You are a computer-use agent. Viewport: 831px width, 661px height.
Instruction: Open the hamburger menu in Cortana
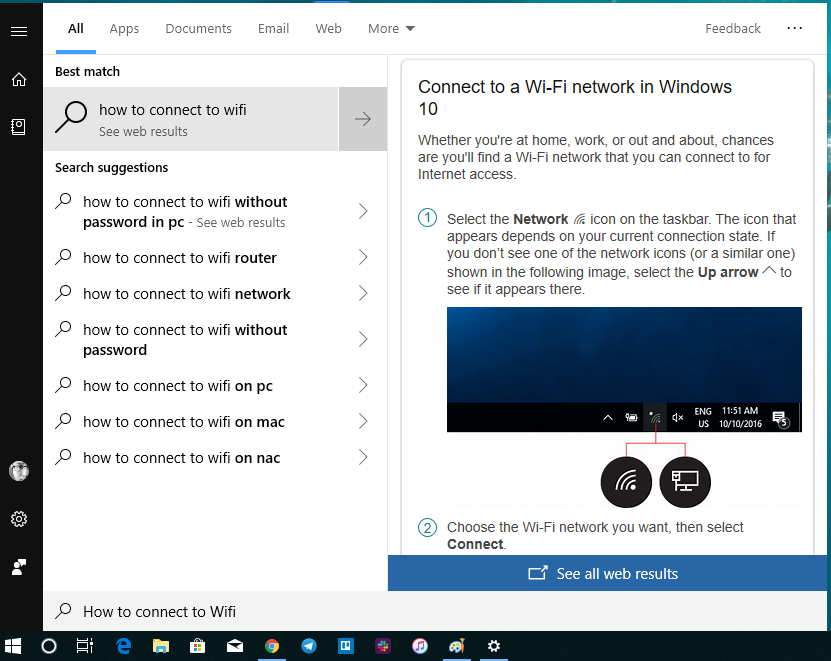tap(18, 29)
